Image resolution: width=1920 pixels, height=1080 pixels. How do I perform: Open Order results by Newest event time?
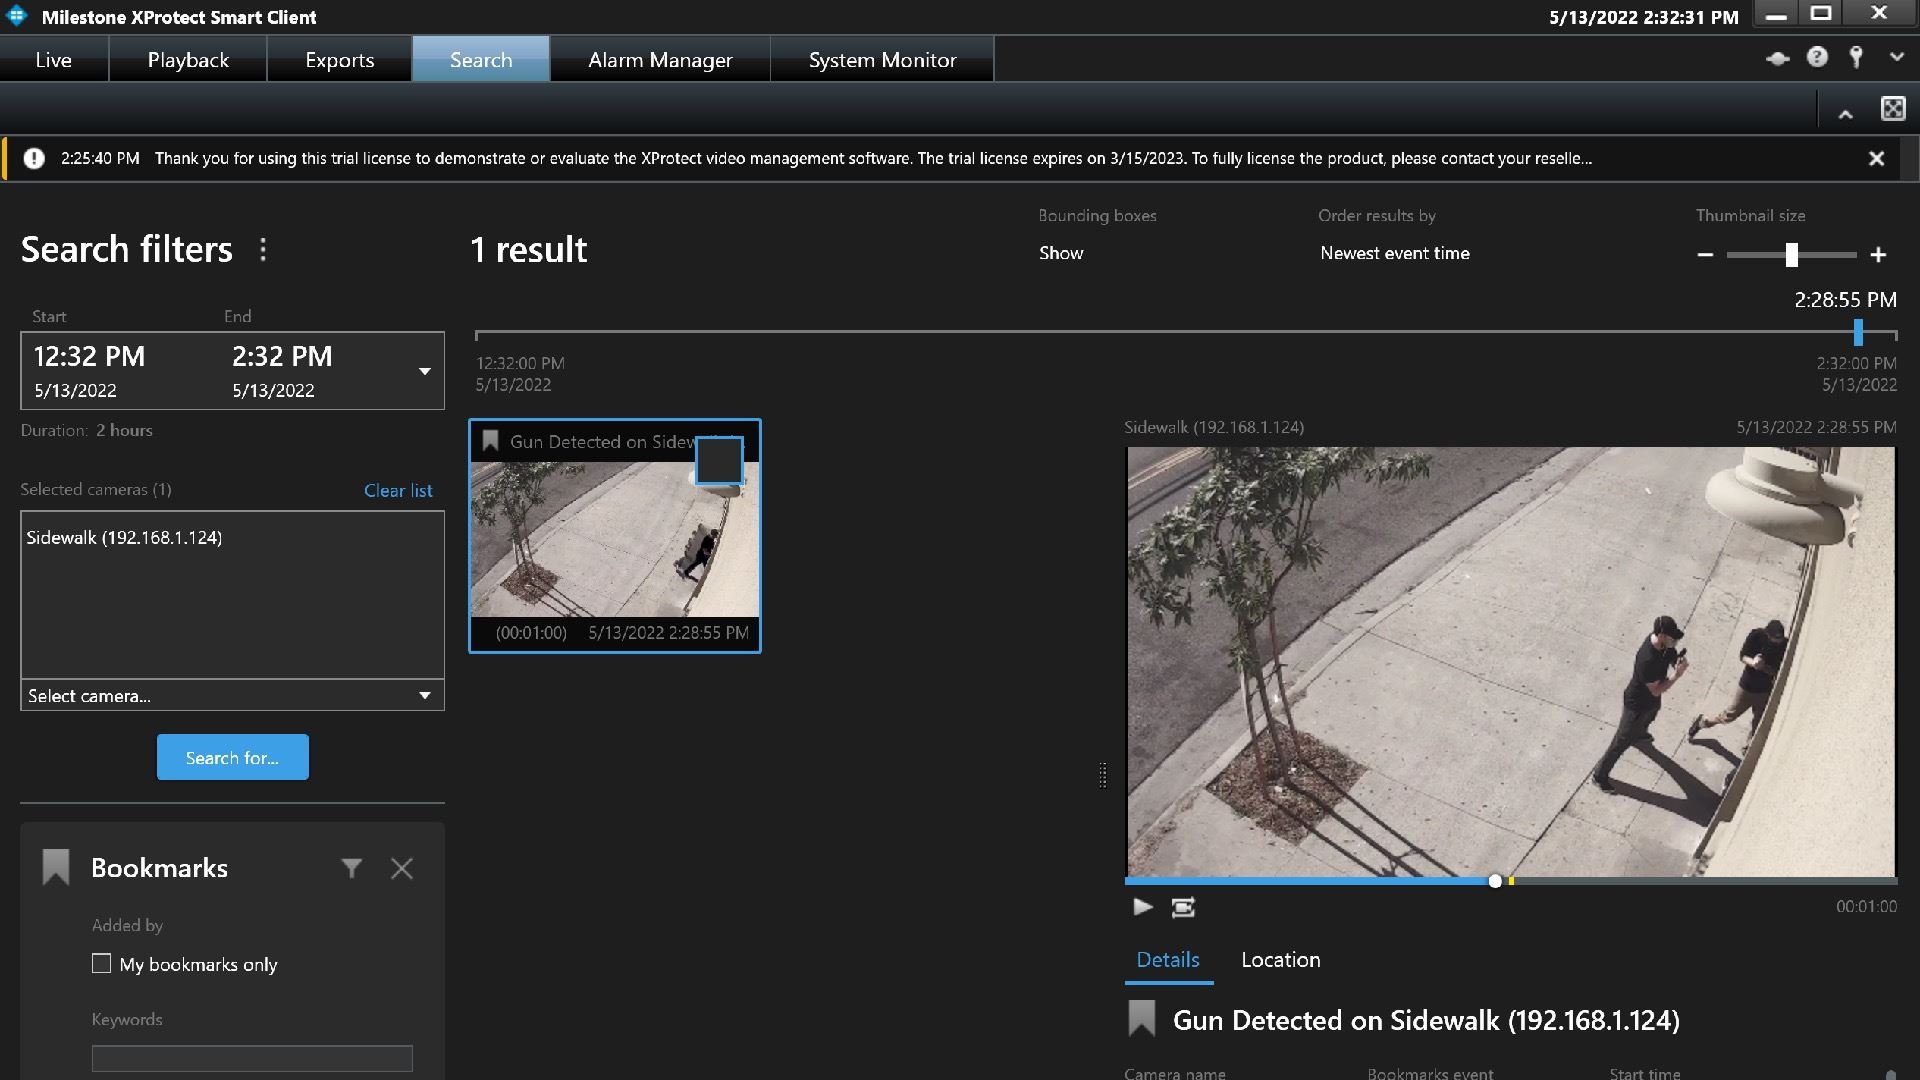1395,253
